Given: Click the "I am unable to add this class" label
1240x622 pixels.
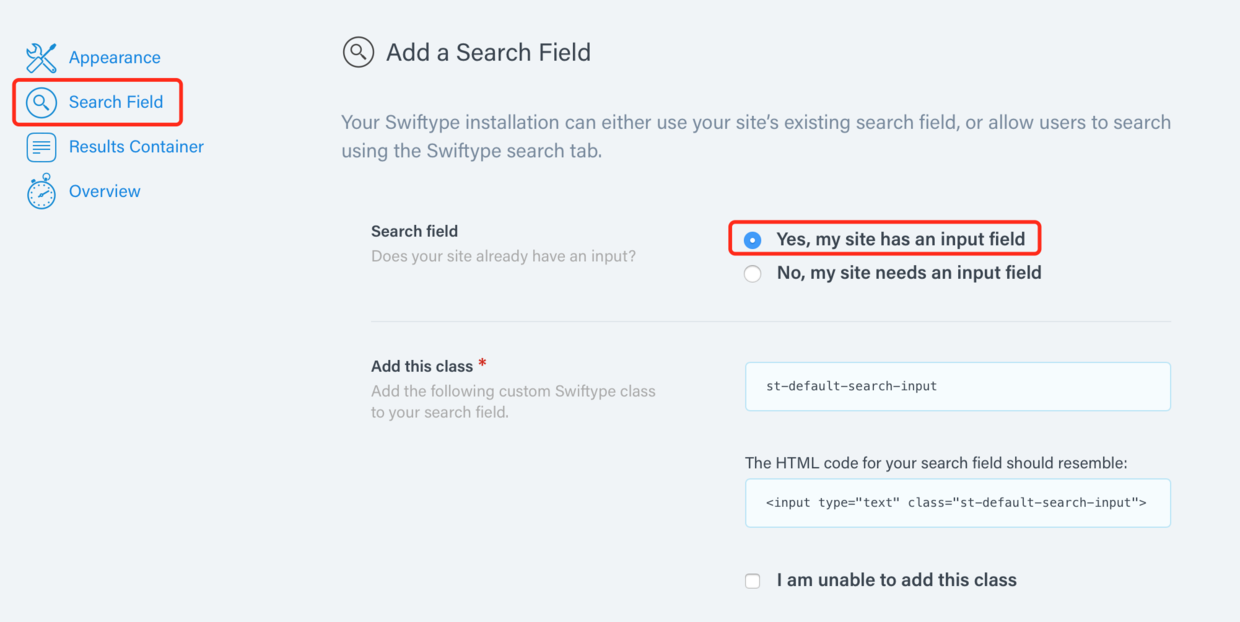Looking at the screenshot, I should click(896, 580).
